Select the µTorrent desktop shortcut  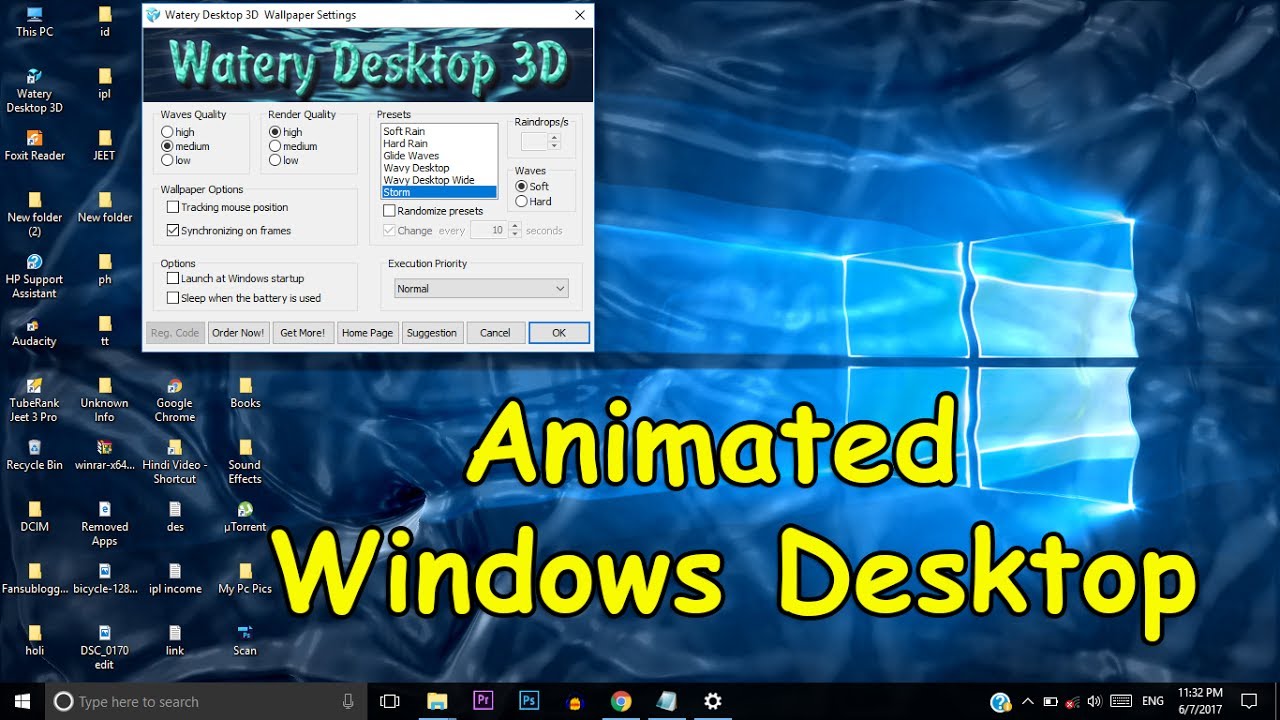click(245, 517)
